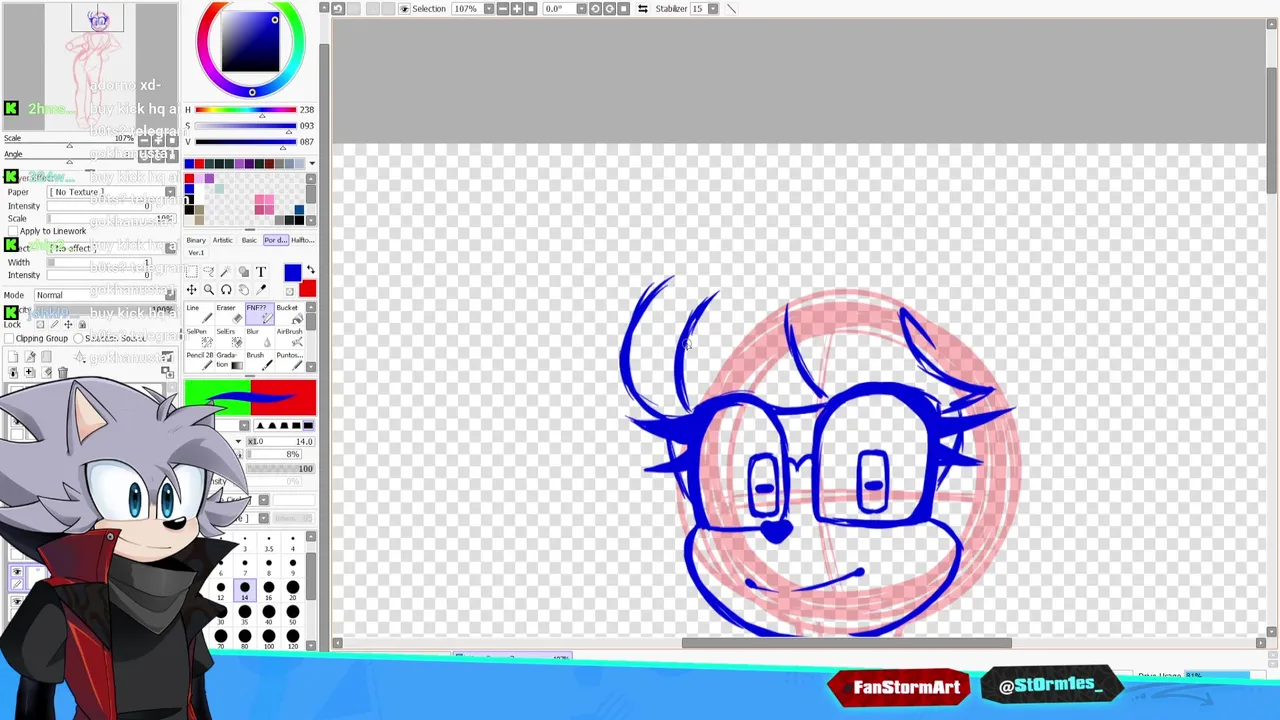Toggle Selection visibility eye in toolbar

pos(405,8)
